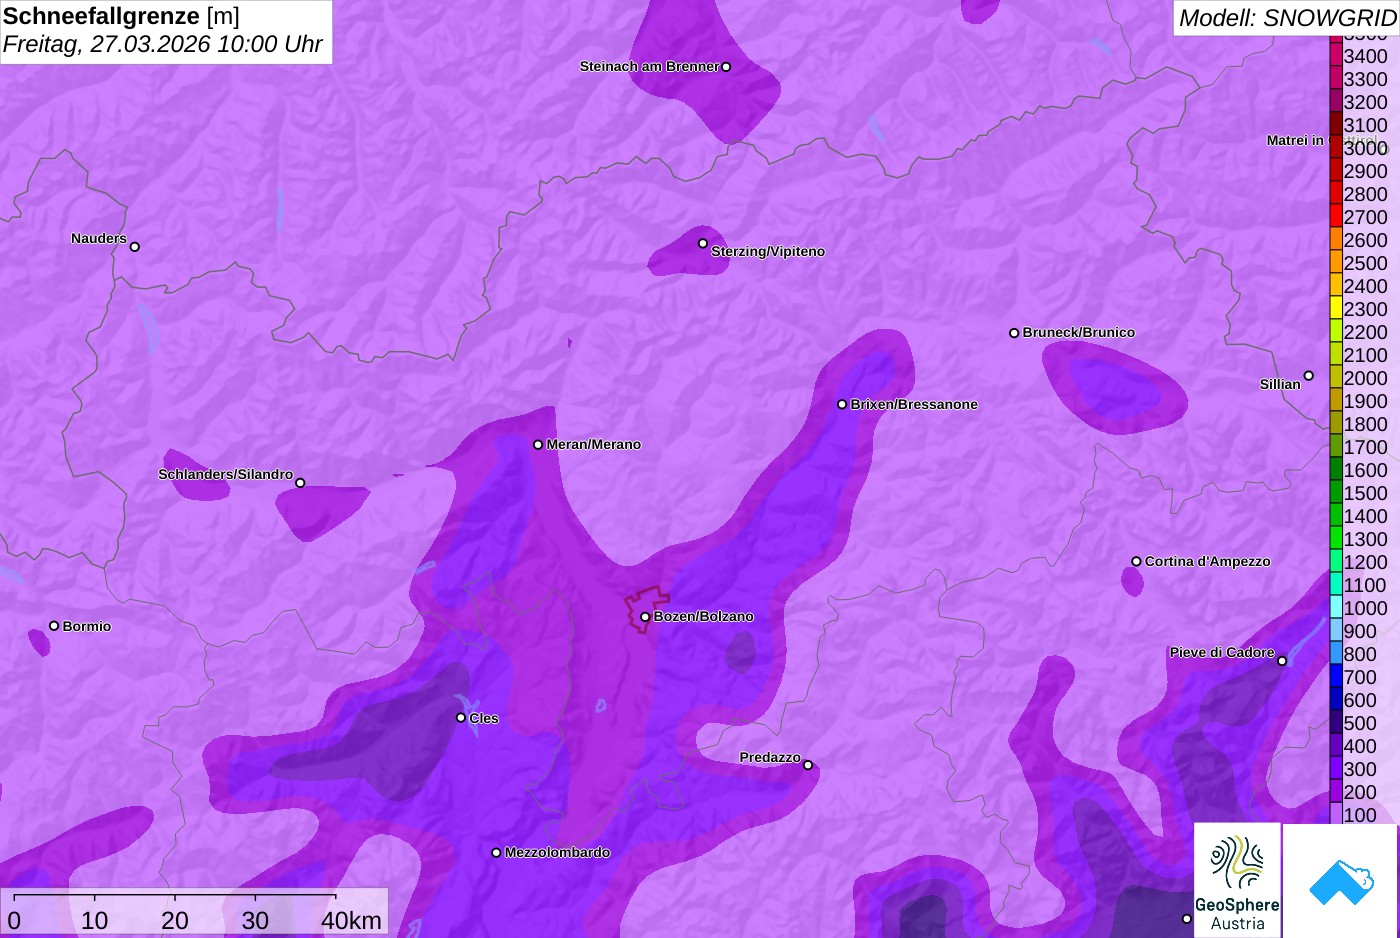Click the Brixen/Bressanone marker dot
1400x938 pixels.
842,405
